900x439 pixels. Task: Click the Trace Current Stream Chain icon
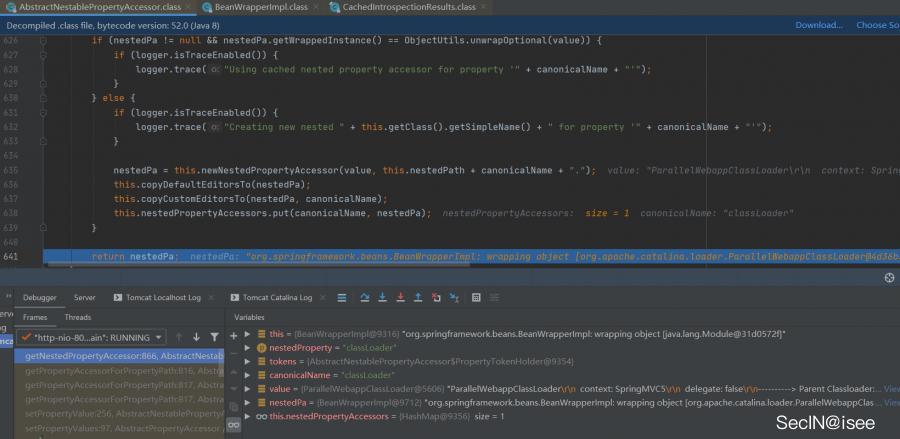494,297
